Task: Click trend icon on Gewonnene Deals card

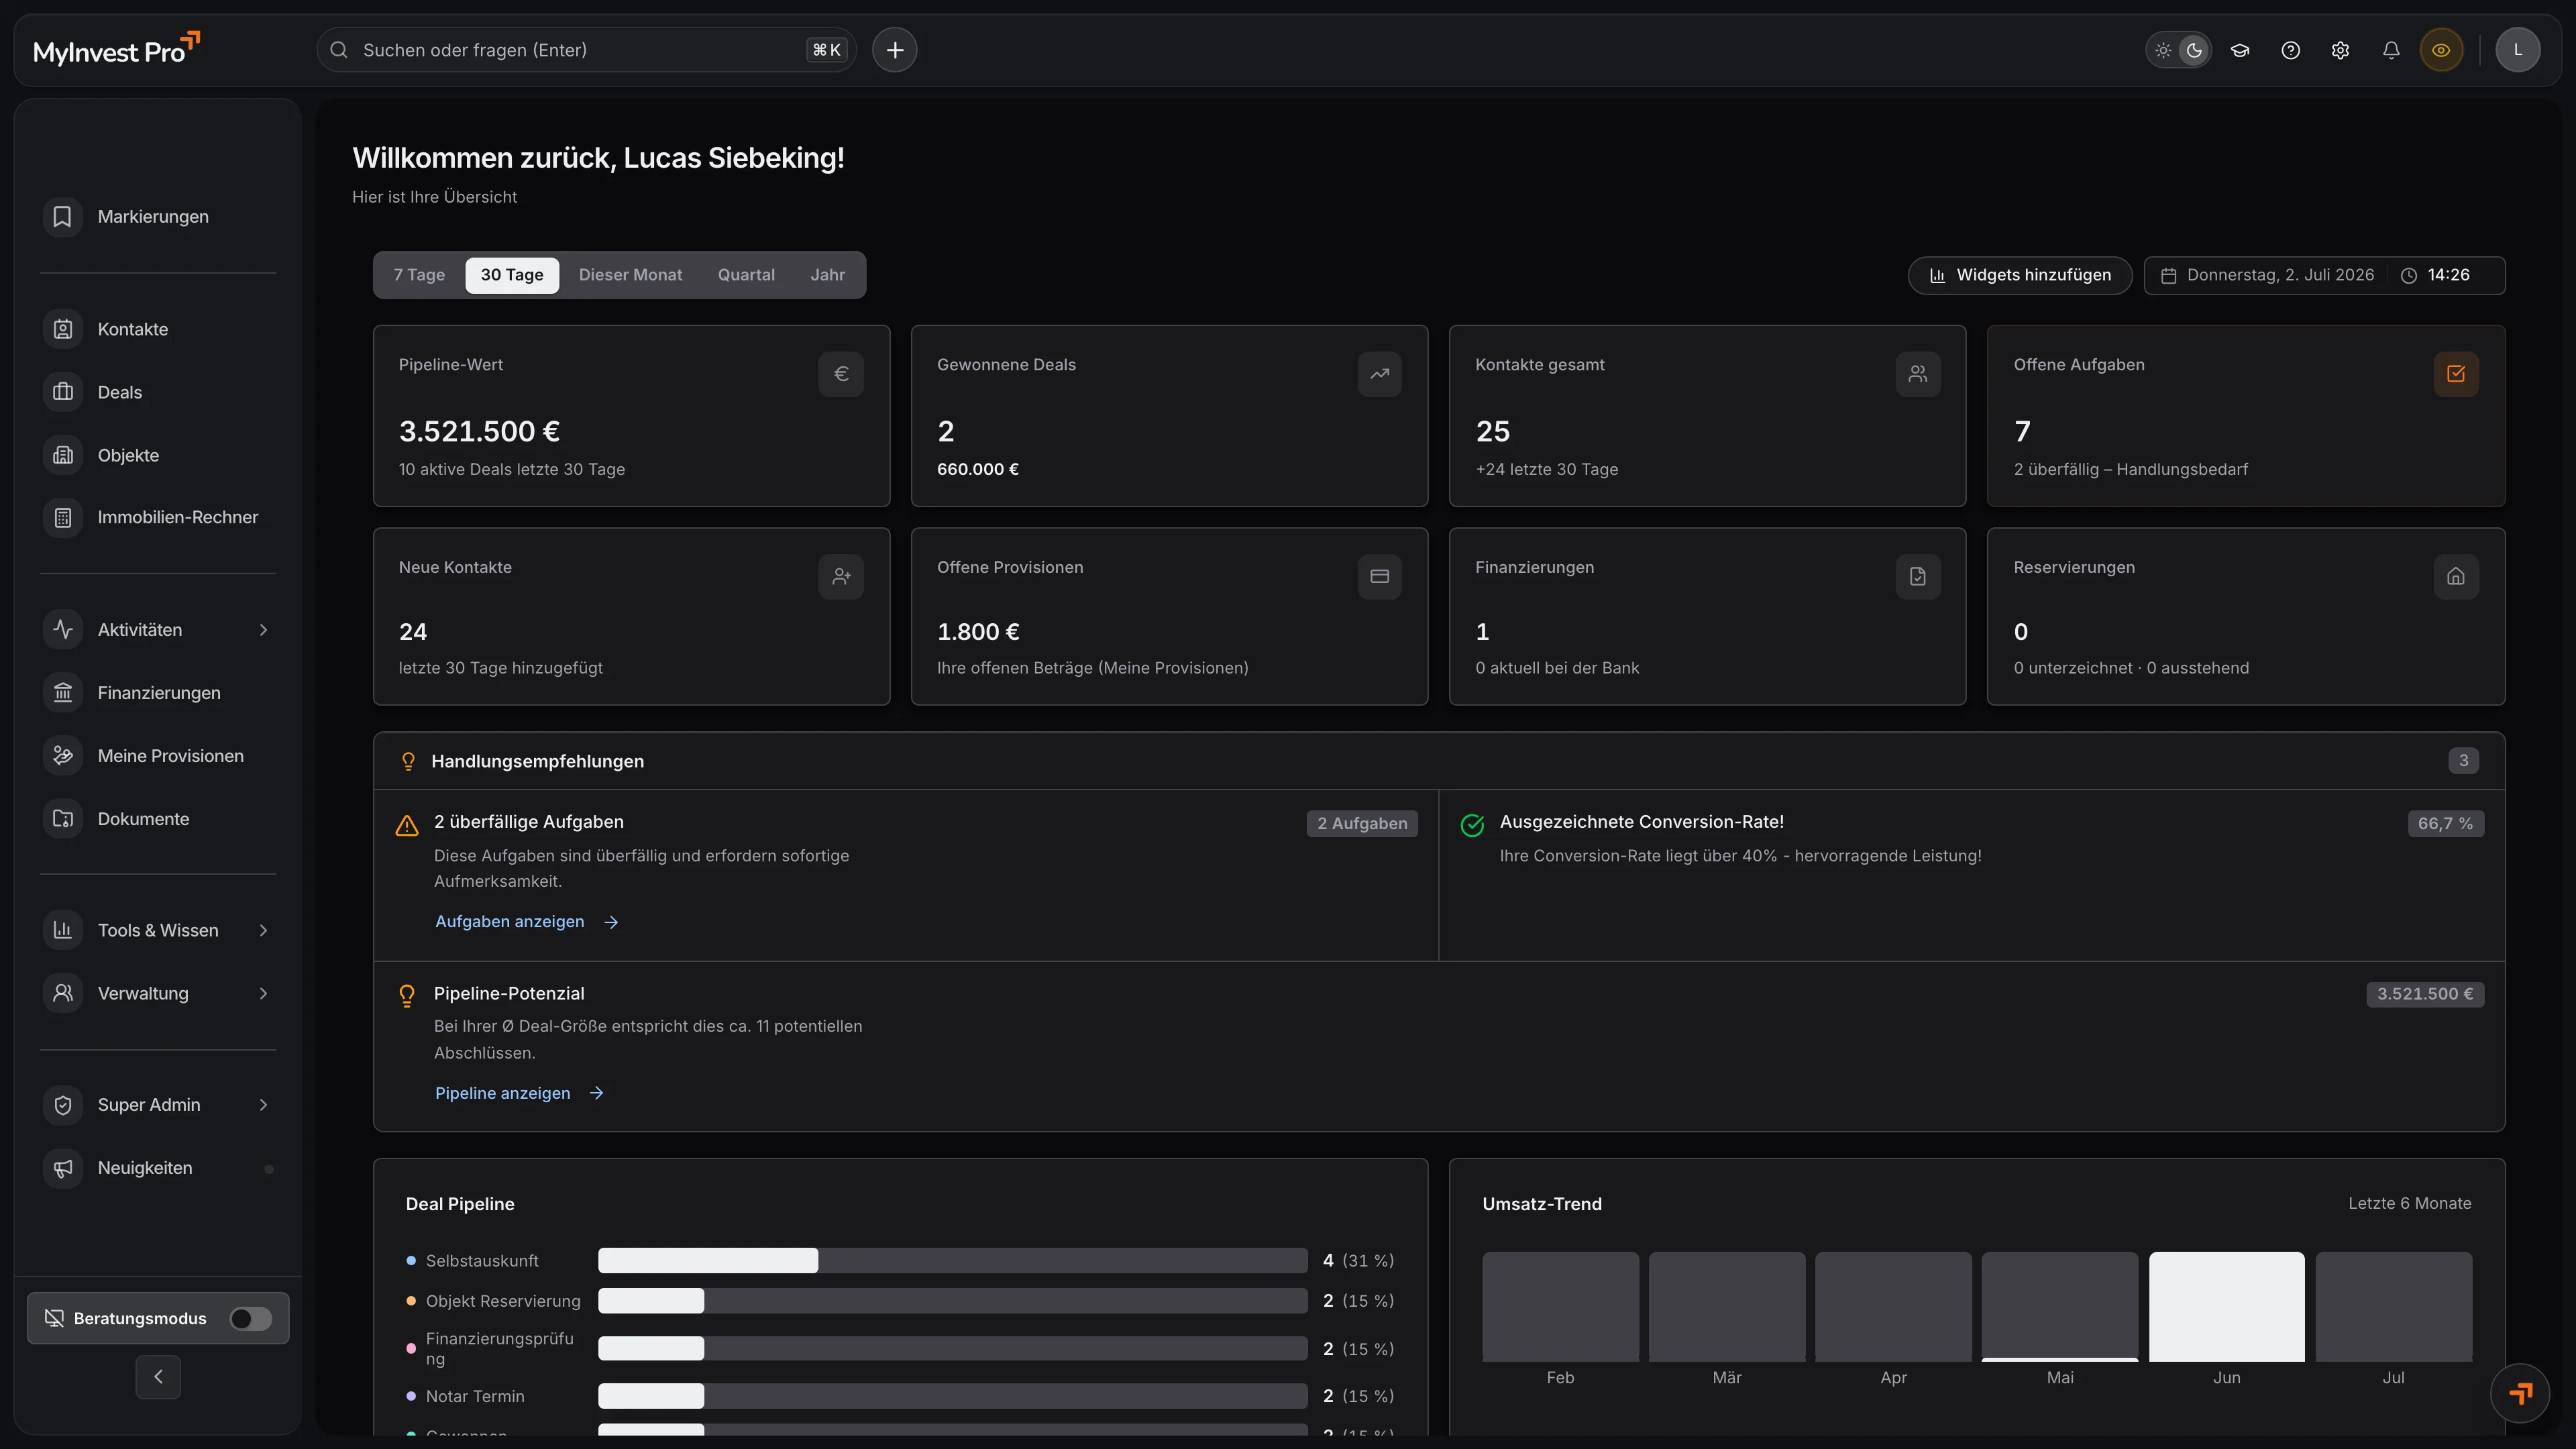Action: (x=1379, y=374)
